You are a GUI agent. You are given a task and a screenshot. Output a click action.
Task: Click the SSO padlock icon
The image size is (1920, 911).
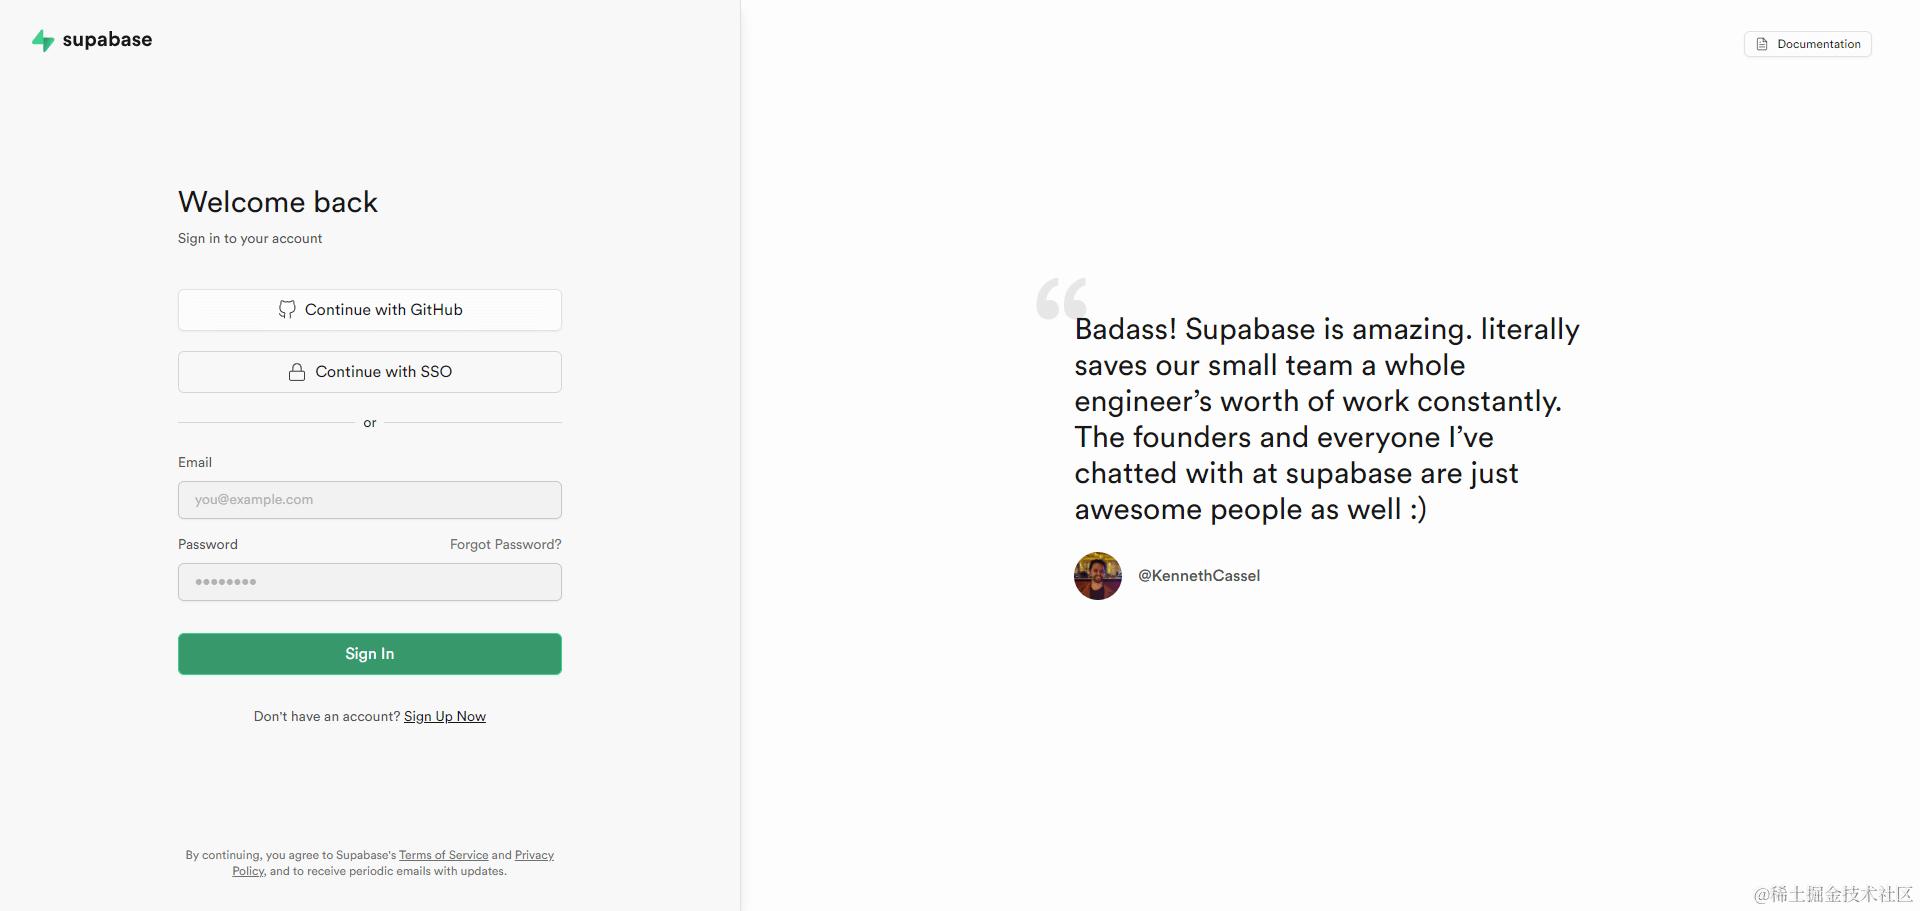point(297,372)
